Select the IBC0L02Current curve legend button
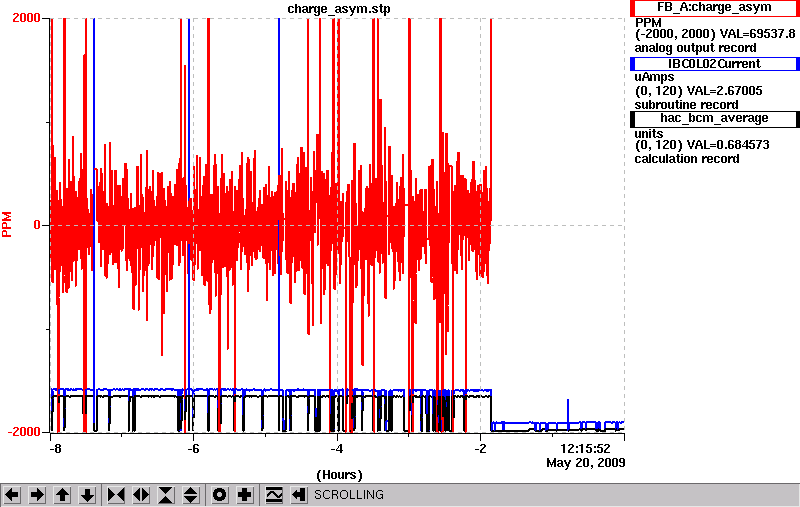 [x=714, y=64]
